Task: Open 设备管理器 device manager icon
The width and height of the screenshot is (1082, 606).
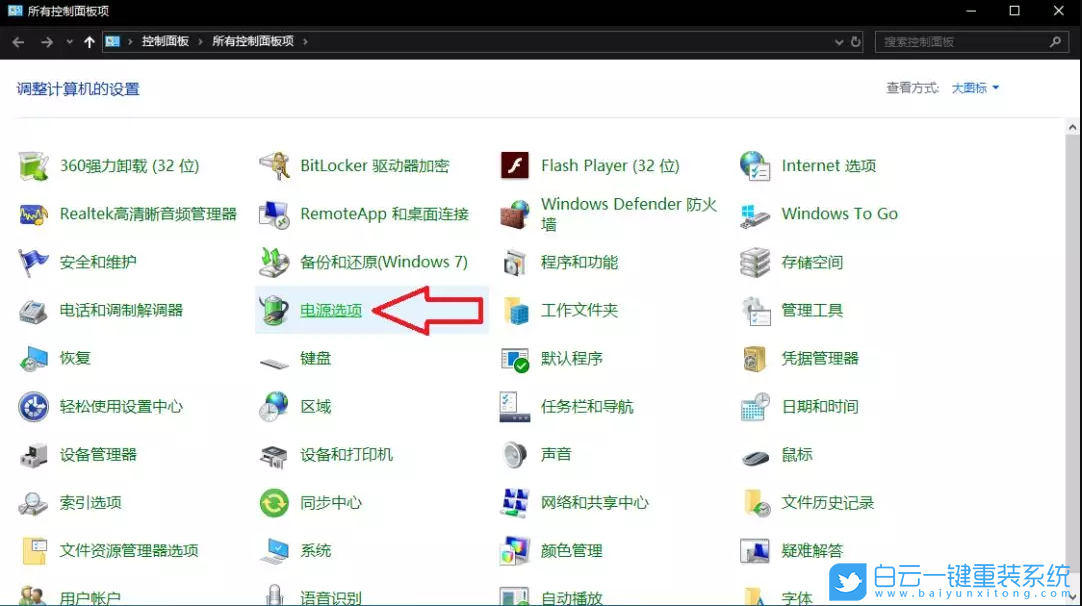Action: [x=34, y=455]
